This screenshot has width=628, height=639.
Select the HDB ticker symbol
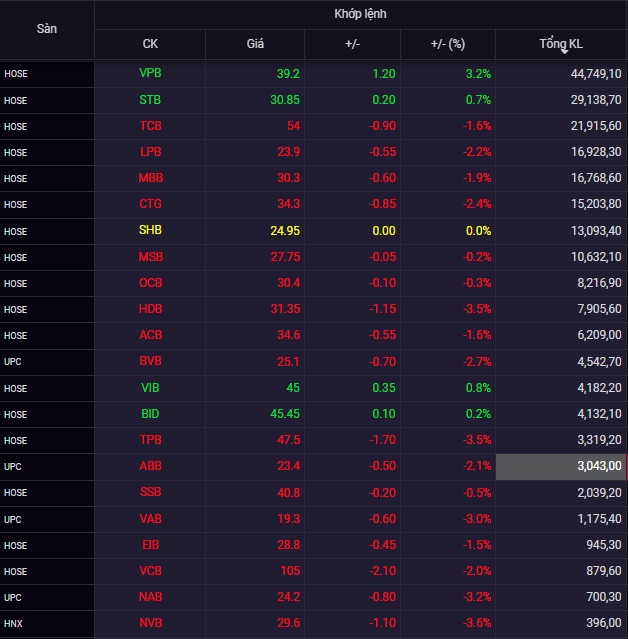150,309
